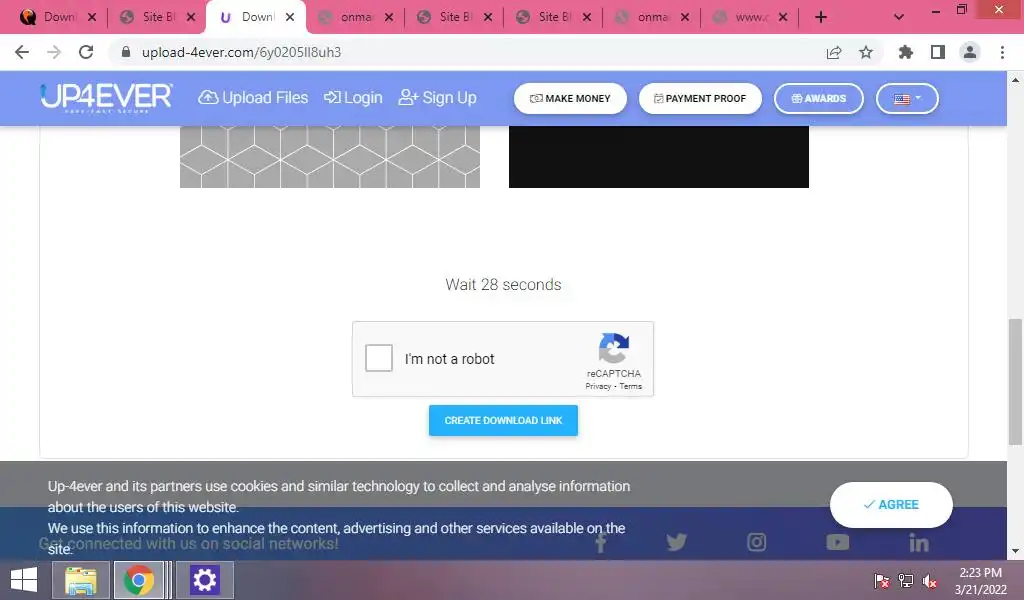1024x600 pixels.
Task: Reload the current page
Action: point(86,52)
